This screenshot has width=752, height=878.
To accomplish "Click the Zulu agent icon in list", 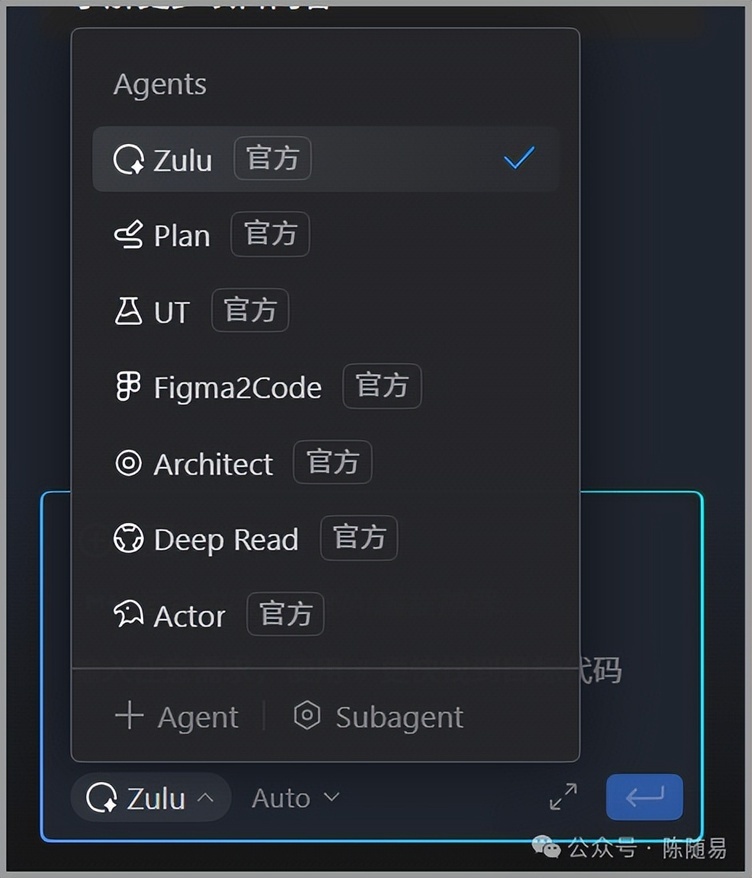I will [129, 160].
